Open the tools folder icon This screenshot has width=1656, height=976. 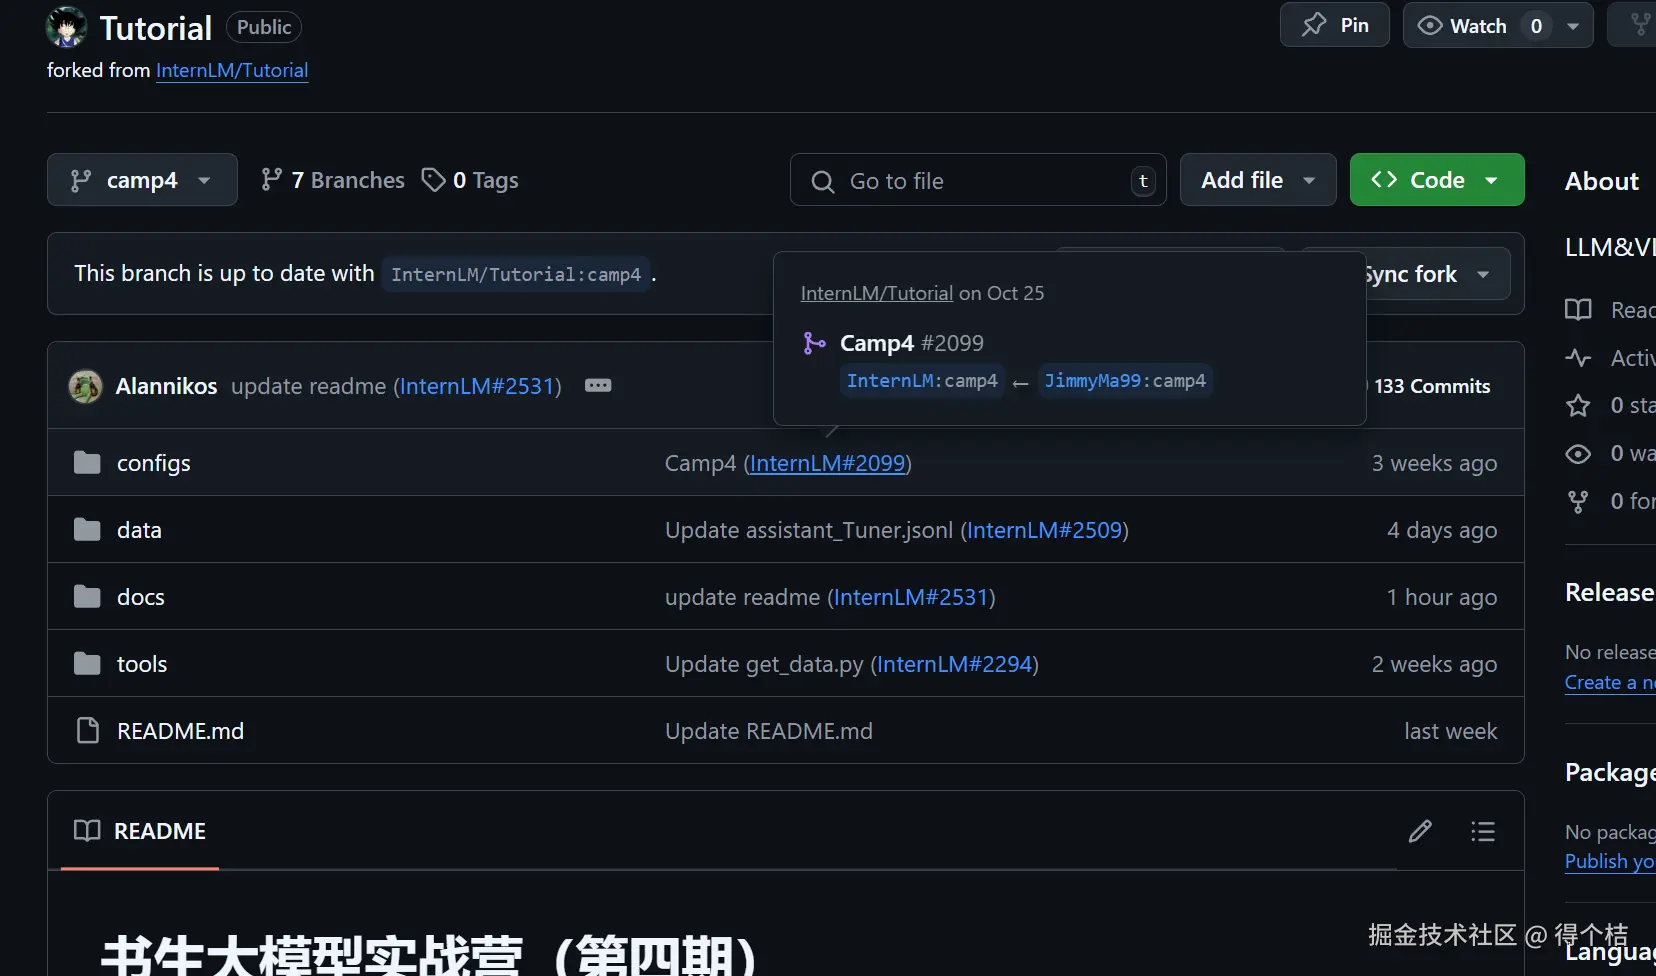point(87,664)
